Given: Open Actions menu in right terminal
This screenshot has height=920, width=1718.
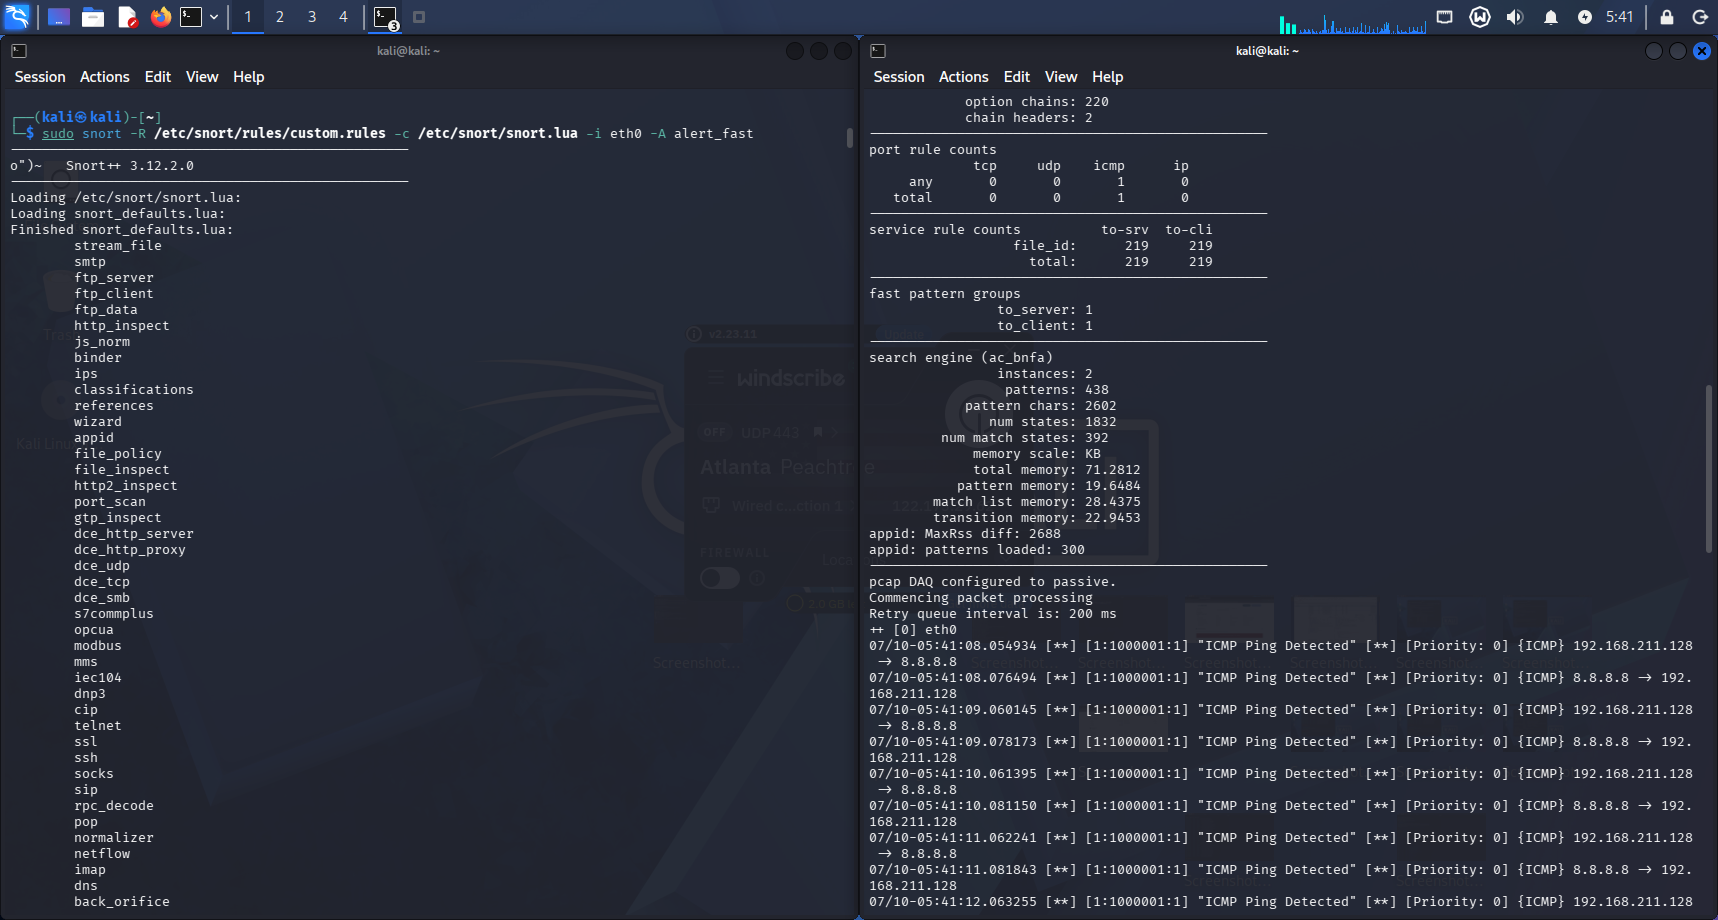Looking at the screenshot, I should click(x=964, y=77).
